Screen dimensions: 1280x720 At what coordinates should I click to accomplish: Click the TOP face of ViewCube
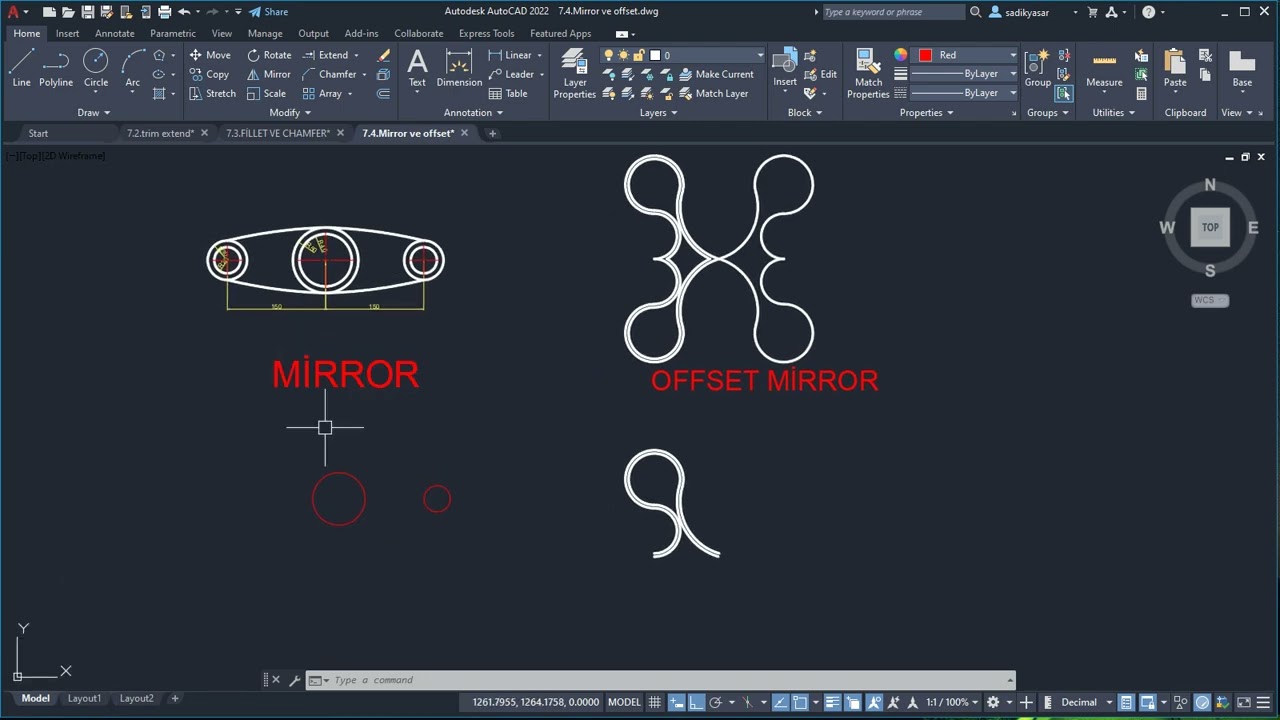pyautogui.click(x=1210, y=227)
